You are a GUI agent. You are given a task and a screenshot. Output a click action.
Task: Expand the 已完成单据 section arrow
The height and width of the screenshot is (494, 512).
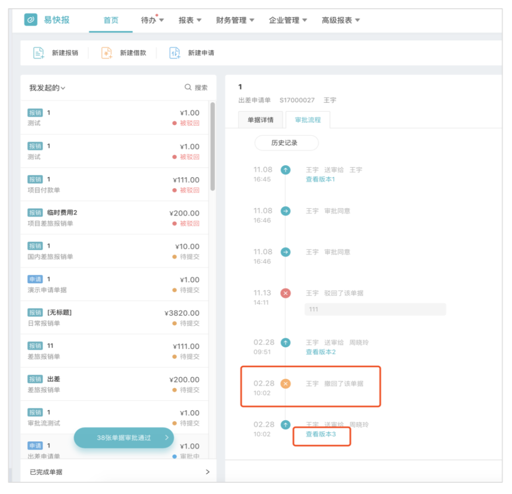click(x=207, y=472)
